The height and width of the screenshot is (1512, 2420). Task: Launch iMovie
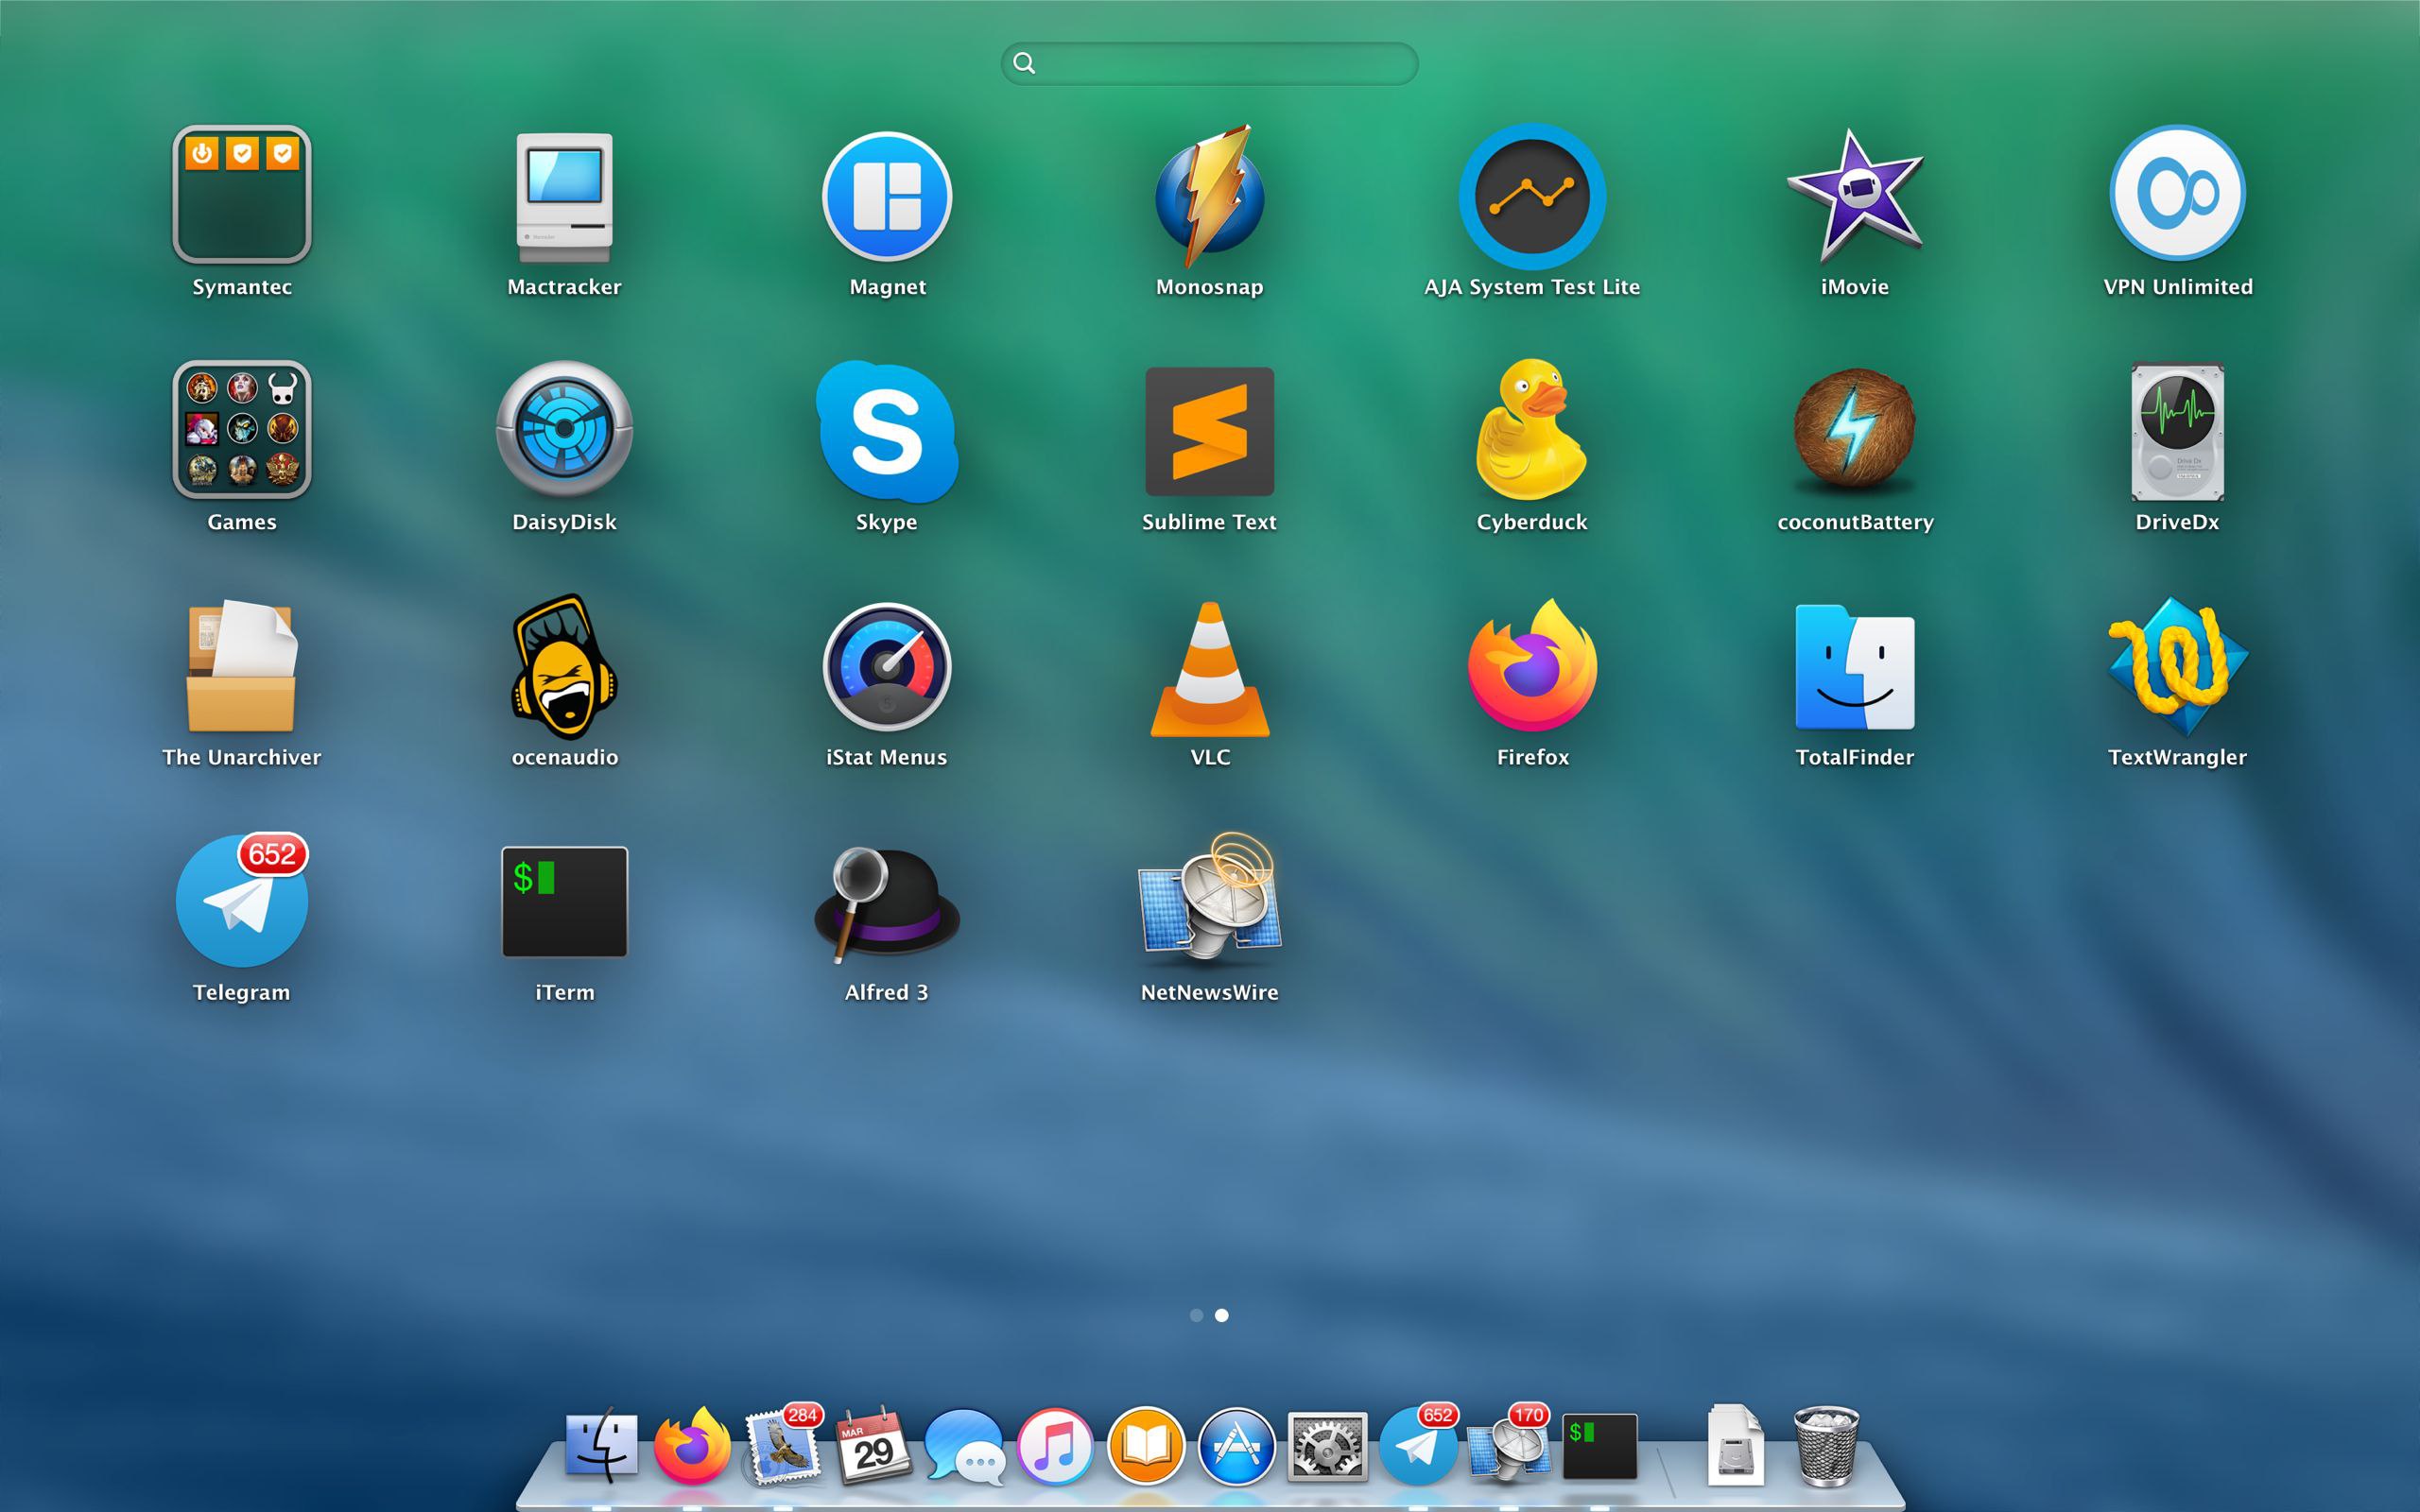pos(1855,195)
